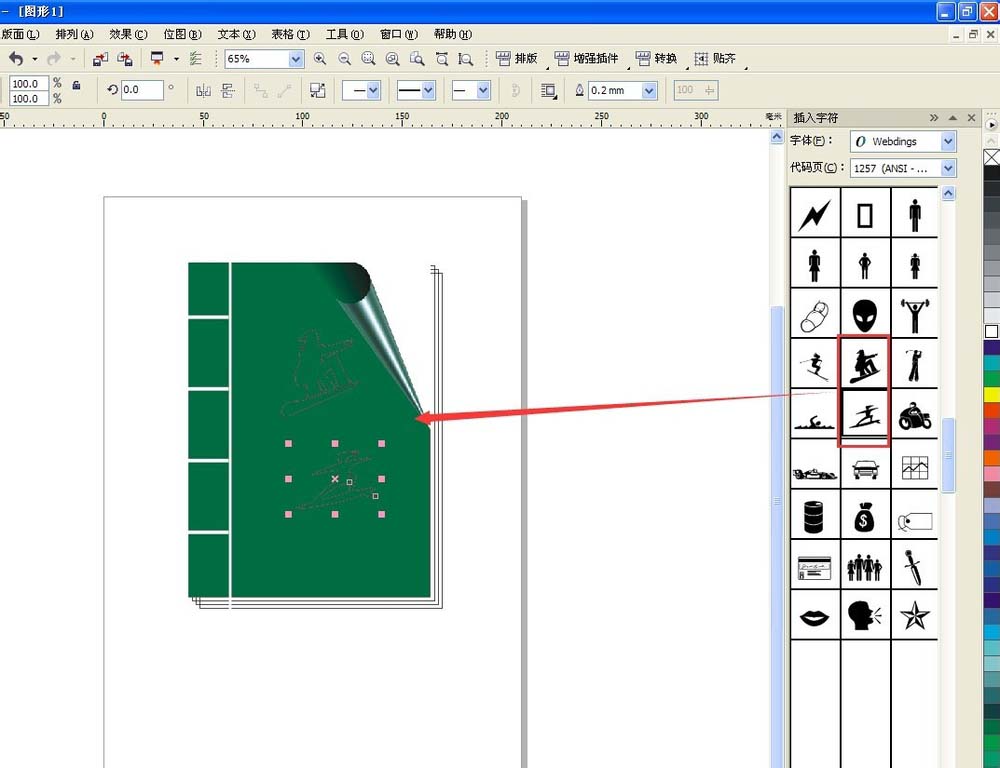
Task: Toggle the lock ratio padlock
Action: [x=76, y=85]
